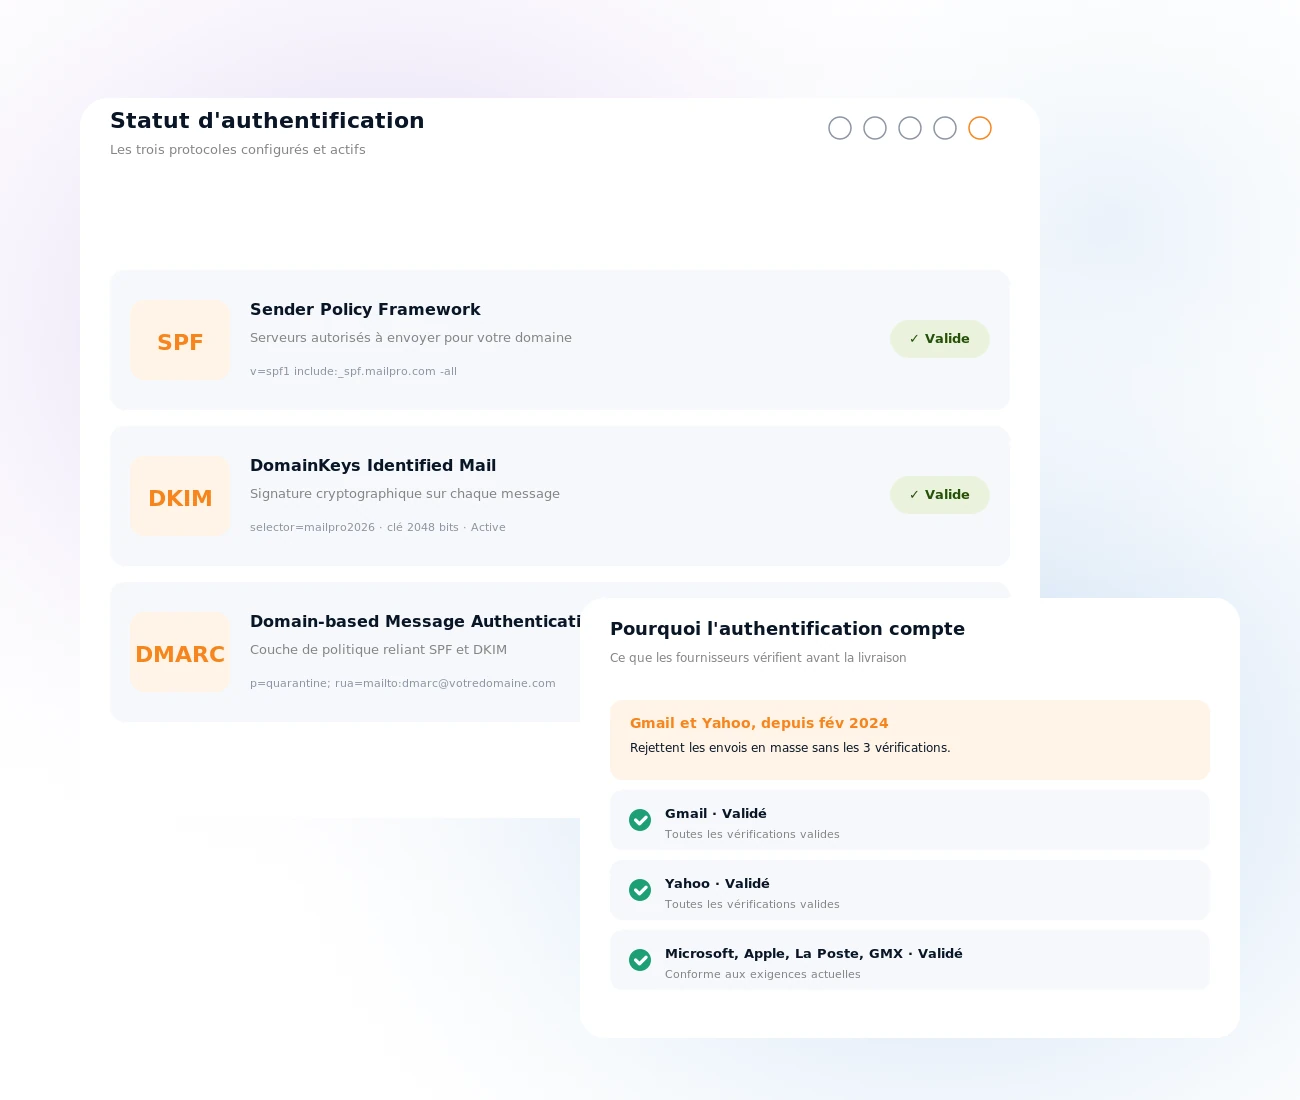
Task: Click 'Serveurs autorisés à envoyer pour votre domaine'
Action: 411,338
